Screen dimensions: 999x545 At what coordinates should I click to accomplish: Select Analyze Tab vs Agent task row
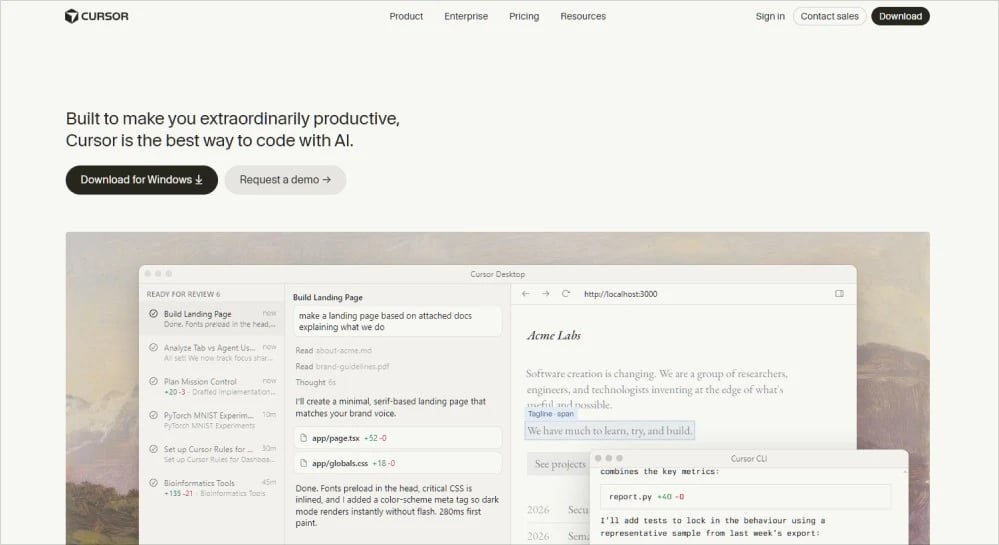click(x=212, y=352)
